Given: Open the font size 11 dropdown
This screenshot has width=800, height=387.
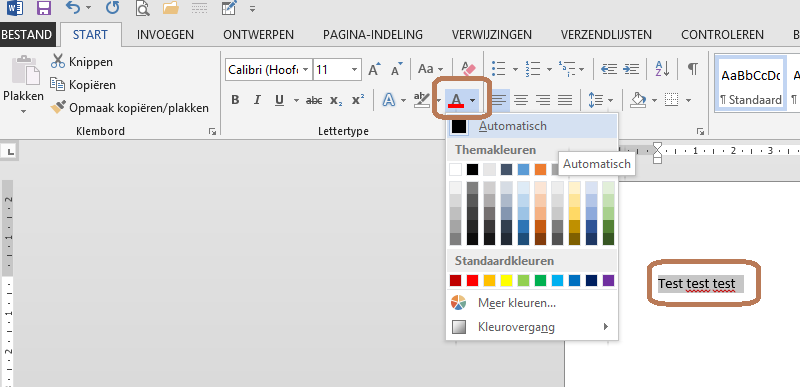Looking at the screenshot, I should pyautogui.click(x=354, y=70).
